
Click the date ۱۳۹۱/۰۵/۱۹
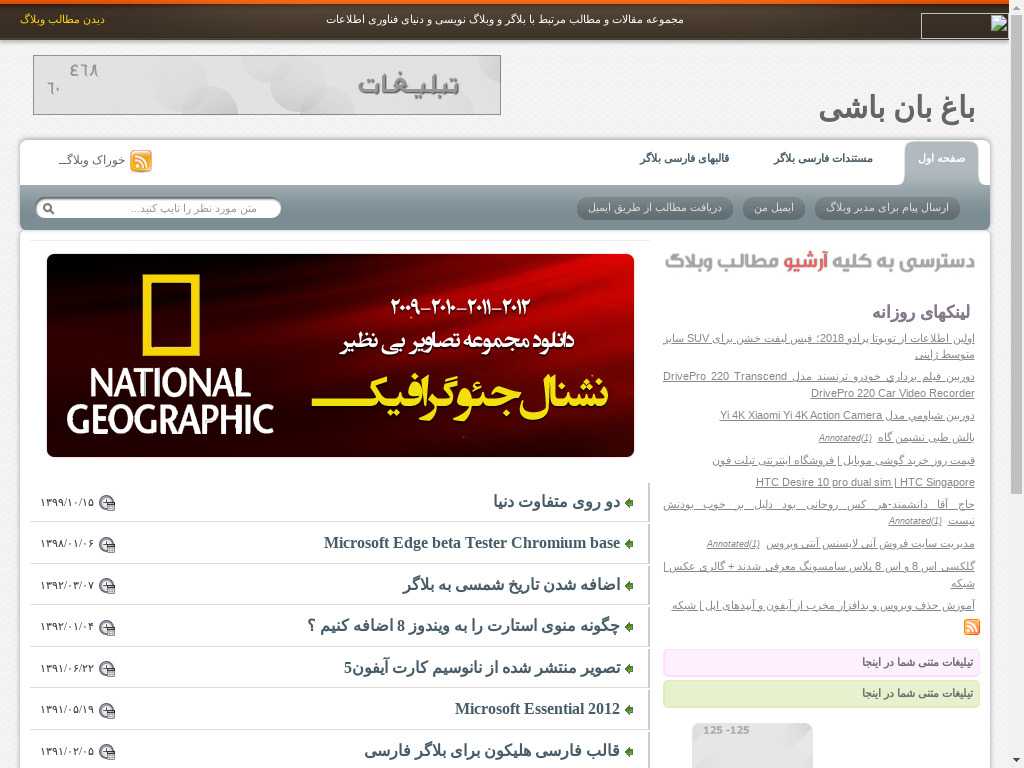[x=67, y=711]
